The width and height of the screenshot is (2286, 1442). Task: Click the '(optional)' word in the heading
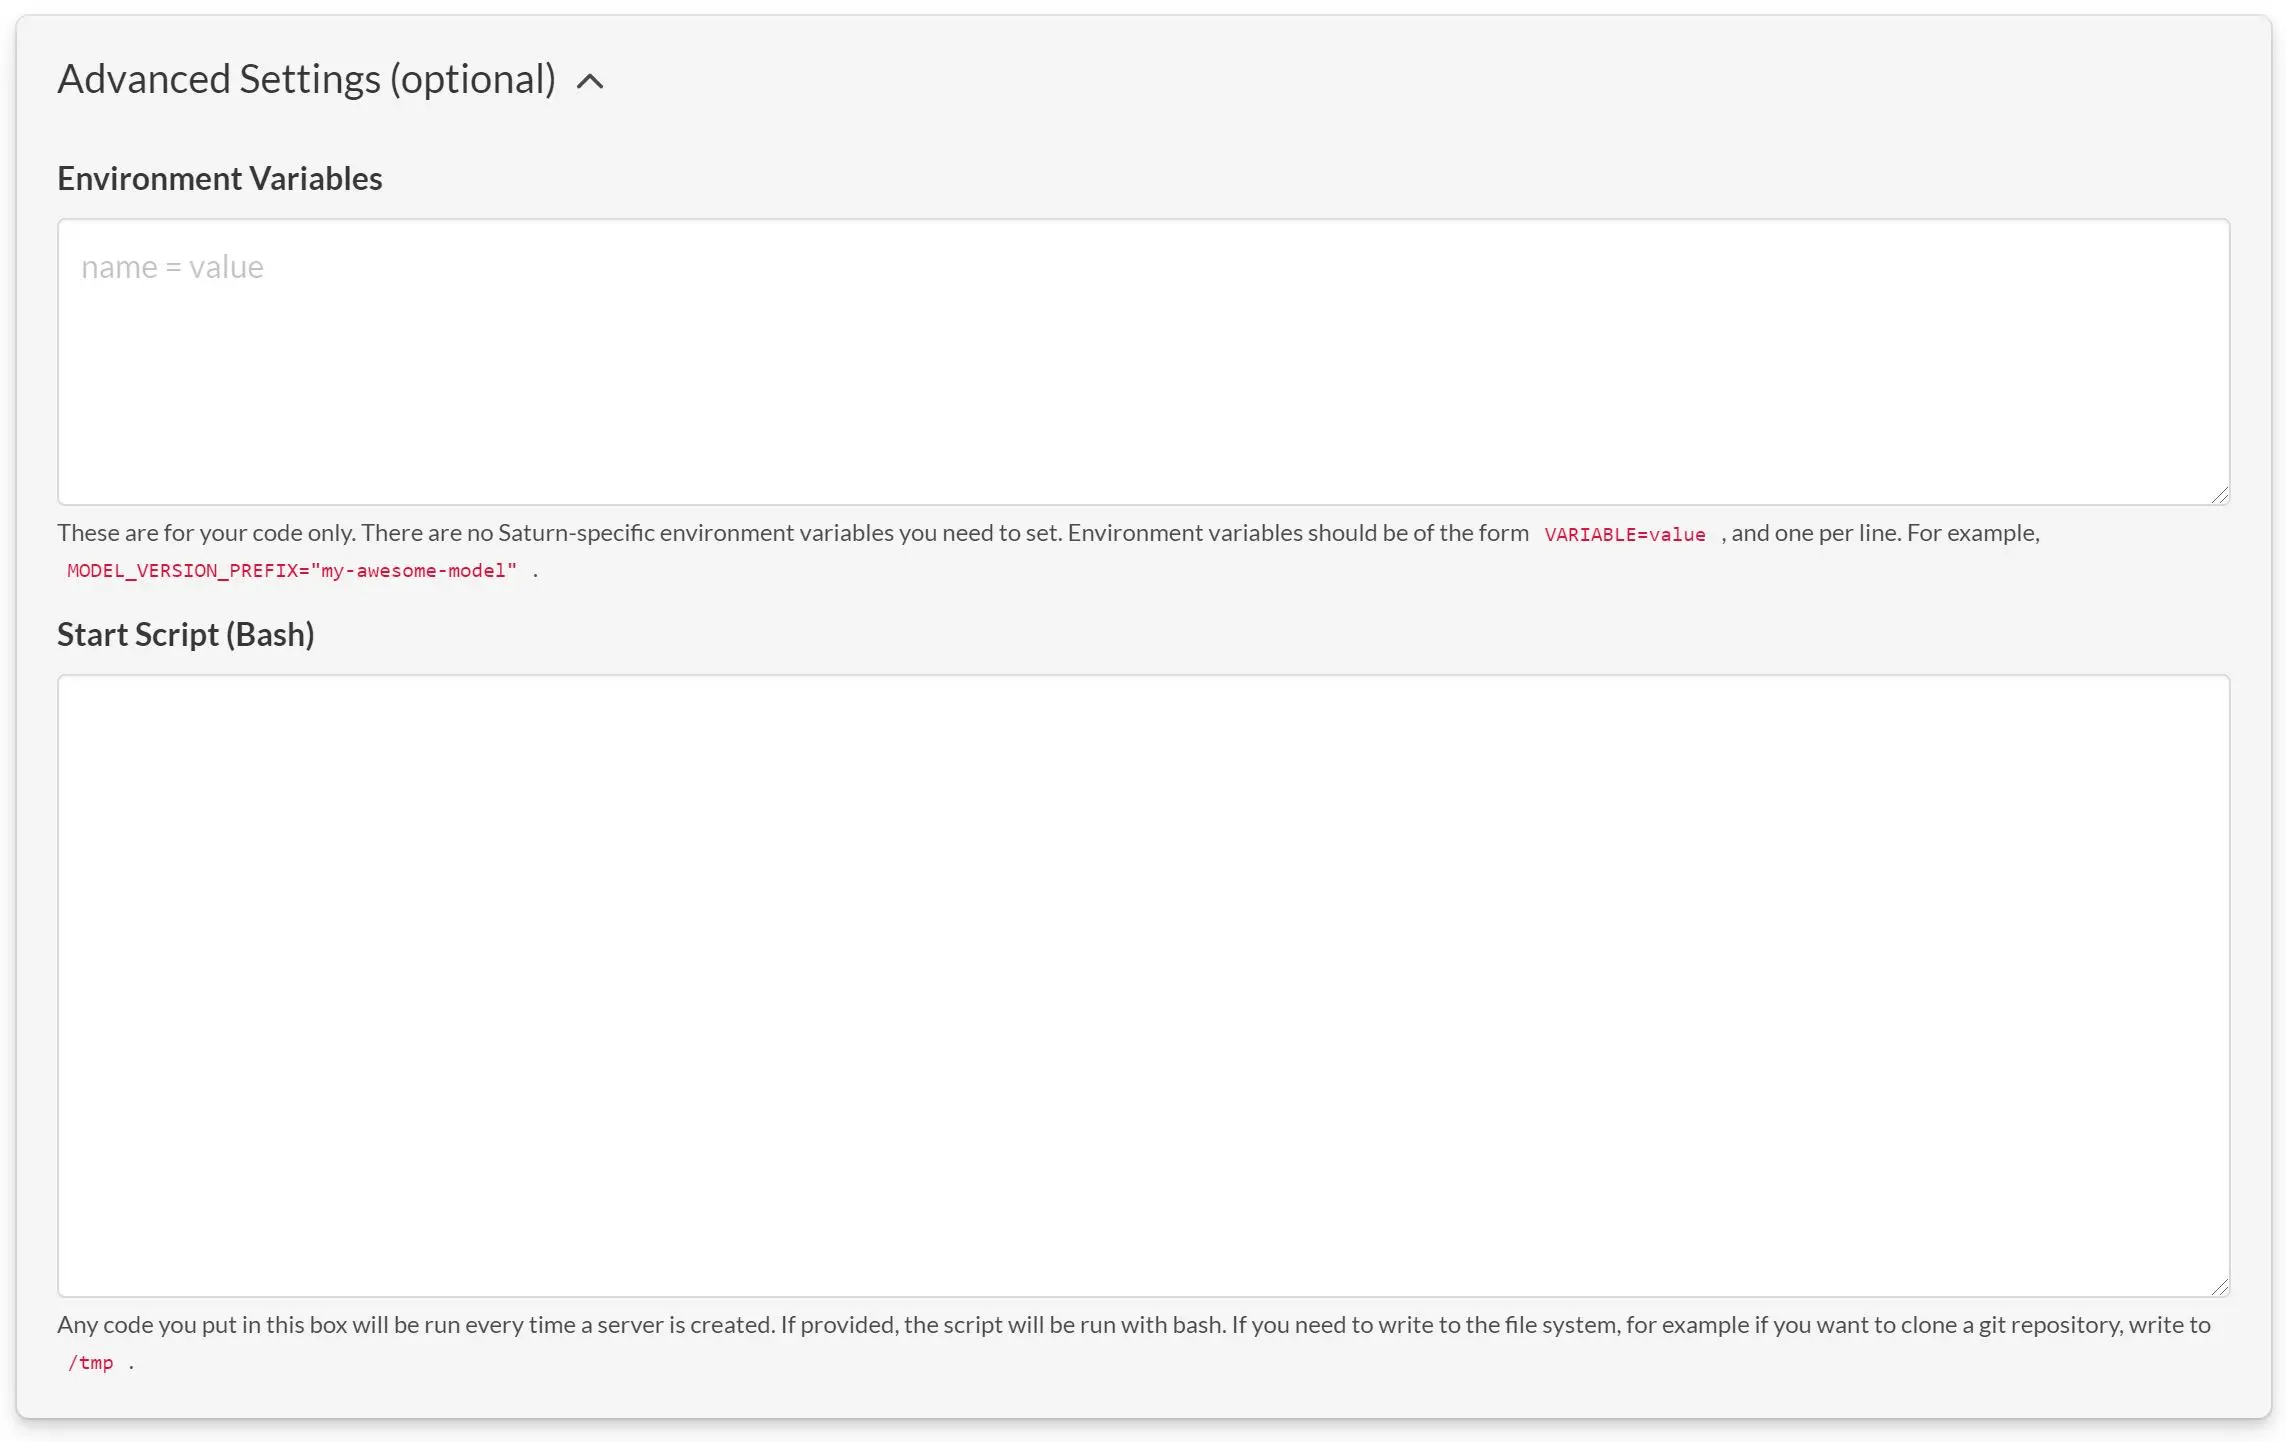pos(472,80)
